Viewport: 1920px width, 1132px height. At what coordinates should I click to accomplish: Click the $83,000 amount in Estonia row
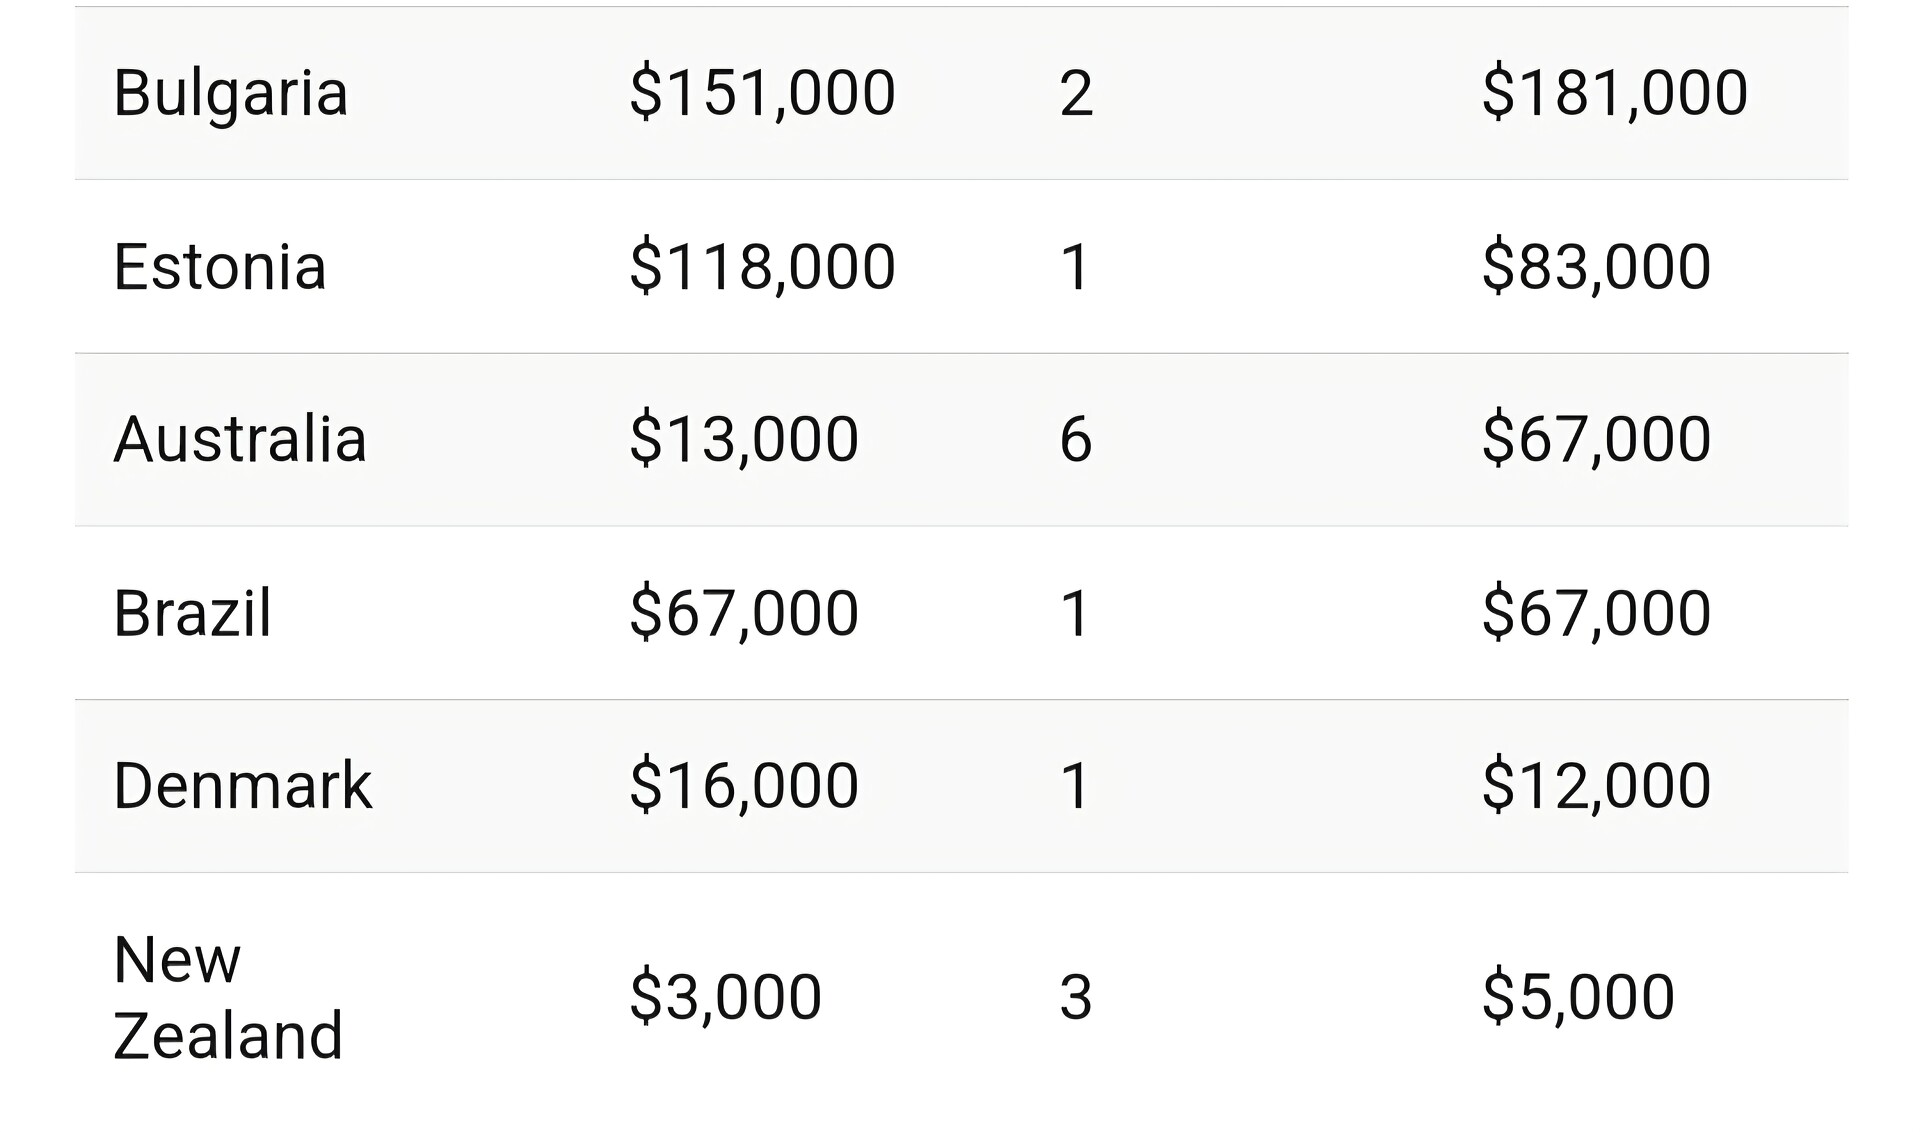pos(1596,267)
